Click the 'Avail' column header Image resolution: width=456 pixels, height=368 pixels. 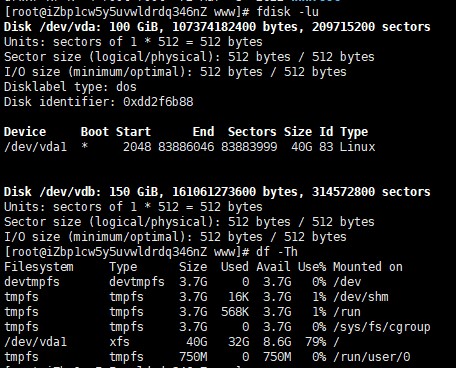tap(273, 267)
